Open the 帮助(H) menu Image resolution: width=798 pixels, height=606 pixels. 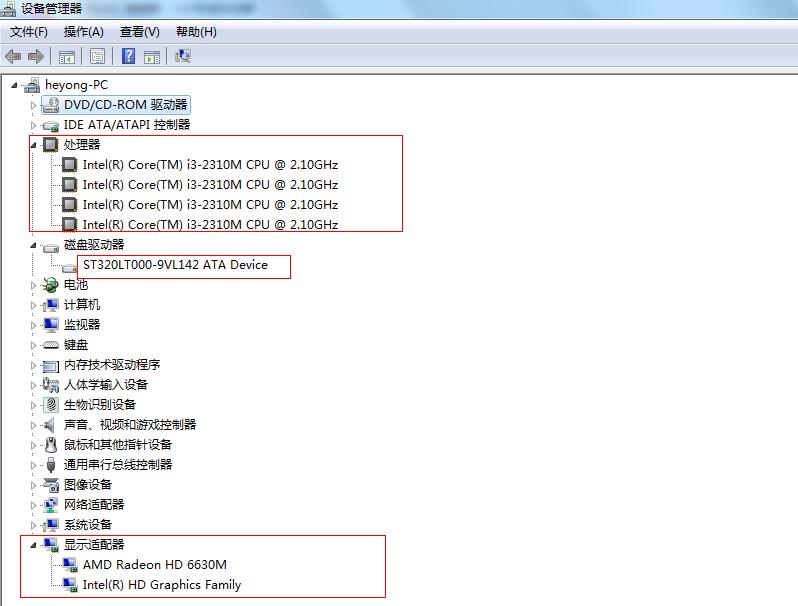195,32
